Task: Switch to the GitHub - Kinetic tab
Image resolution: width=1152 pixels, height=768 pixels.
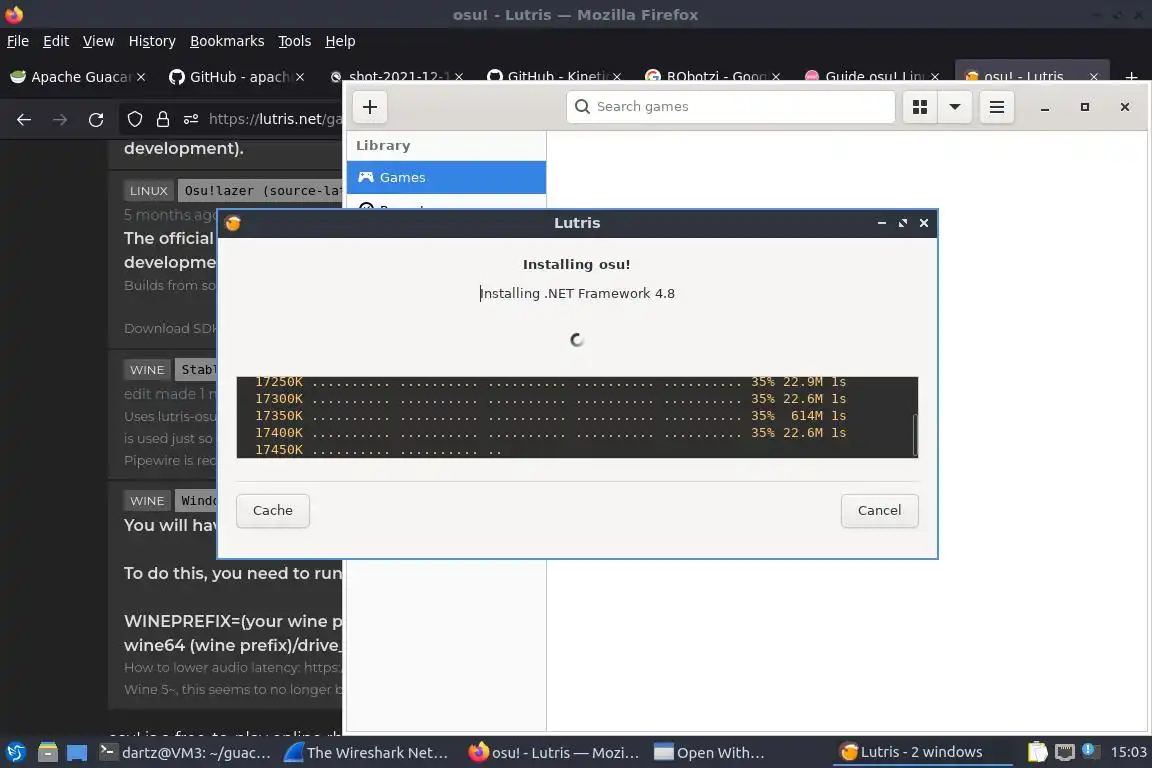Action: point(554,76)
